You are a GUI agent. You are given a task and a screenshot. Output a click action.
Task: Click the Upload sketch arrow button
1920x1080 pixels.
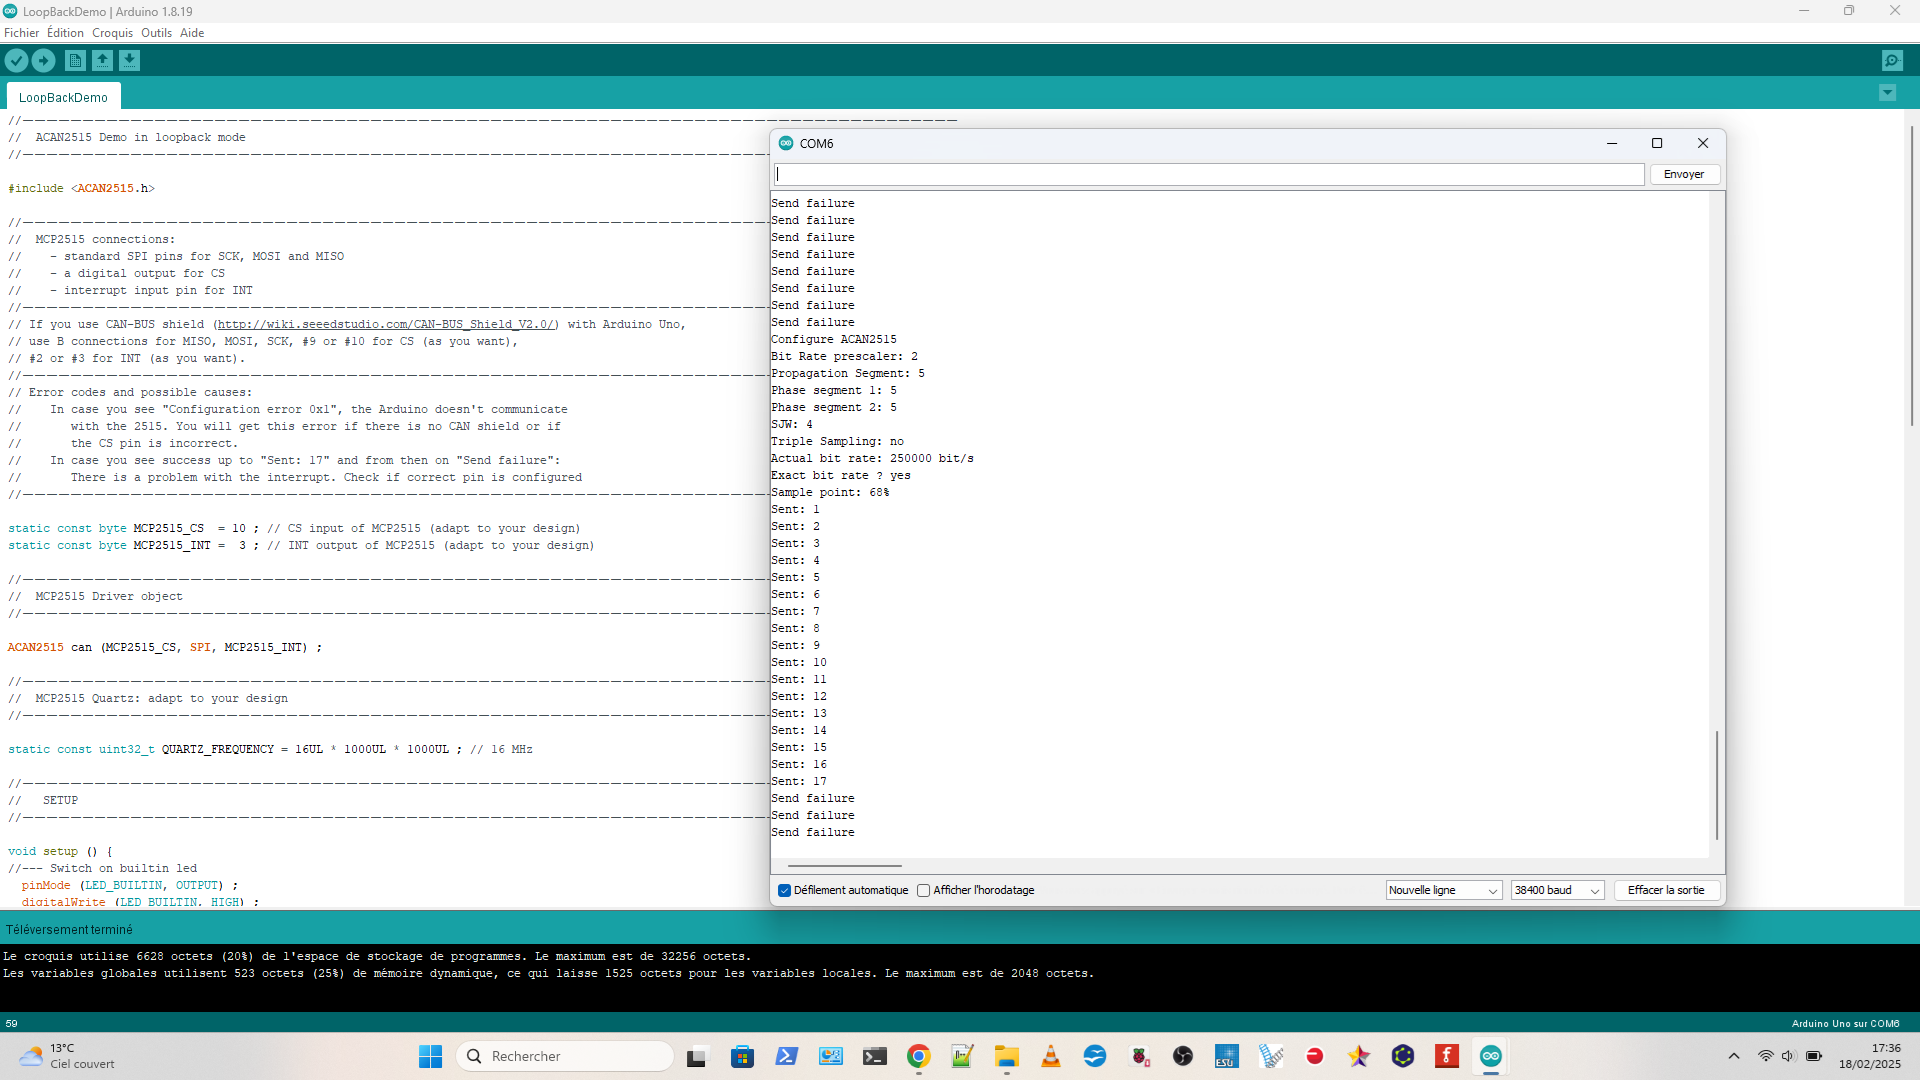(x=44, y=61)
